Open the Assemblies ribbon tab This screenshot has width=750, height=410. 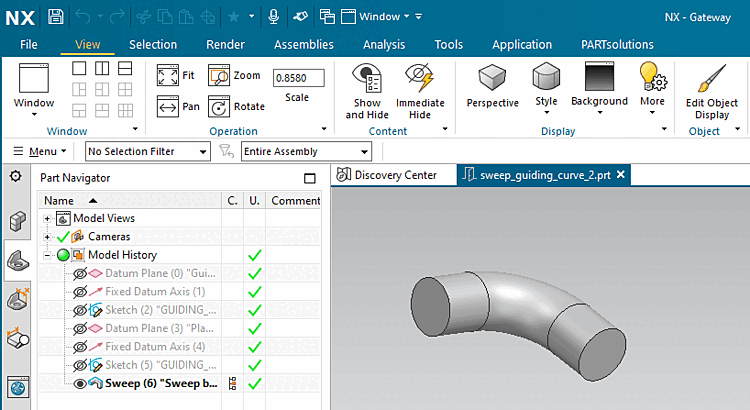coord(303,44)
